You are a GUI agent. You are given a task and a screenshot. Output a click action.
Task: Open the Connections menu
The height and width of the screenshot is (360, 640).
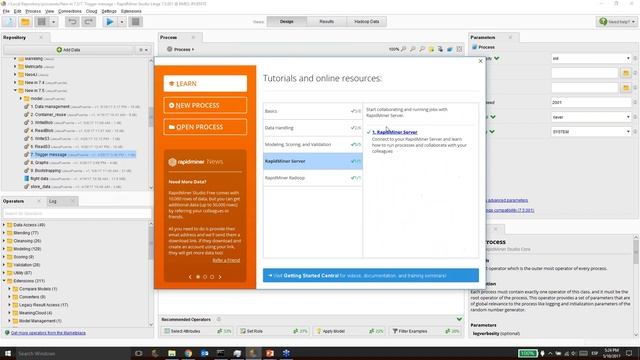[x=70, y=11]
